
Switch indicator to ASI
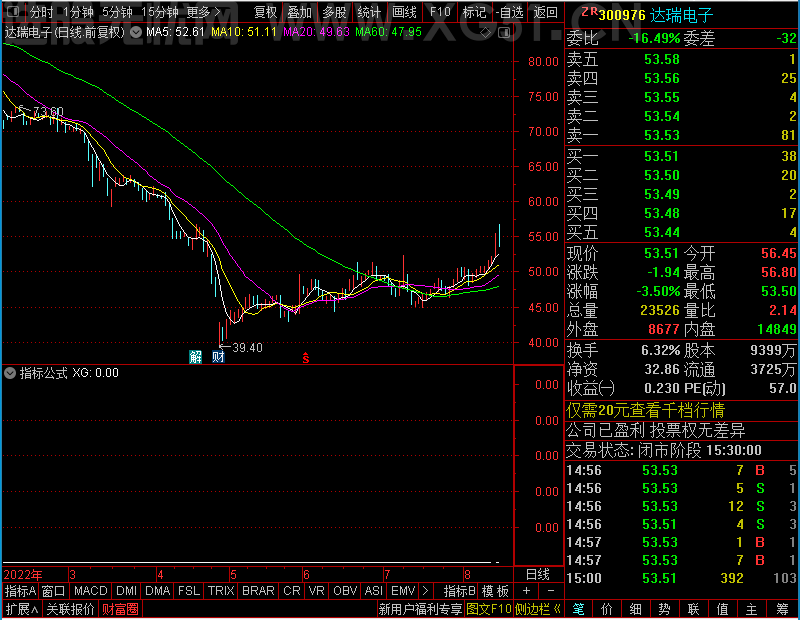coord(373,591)
